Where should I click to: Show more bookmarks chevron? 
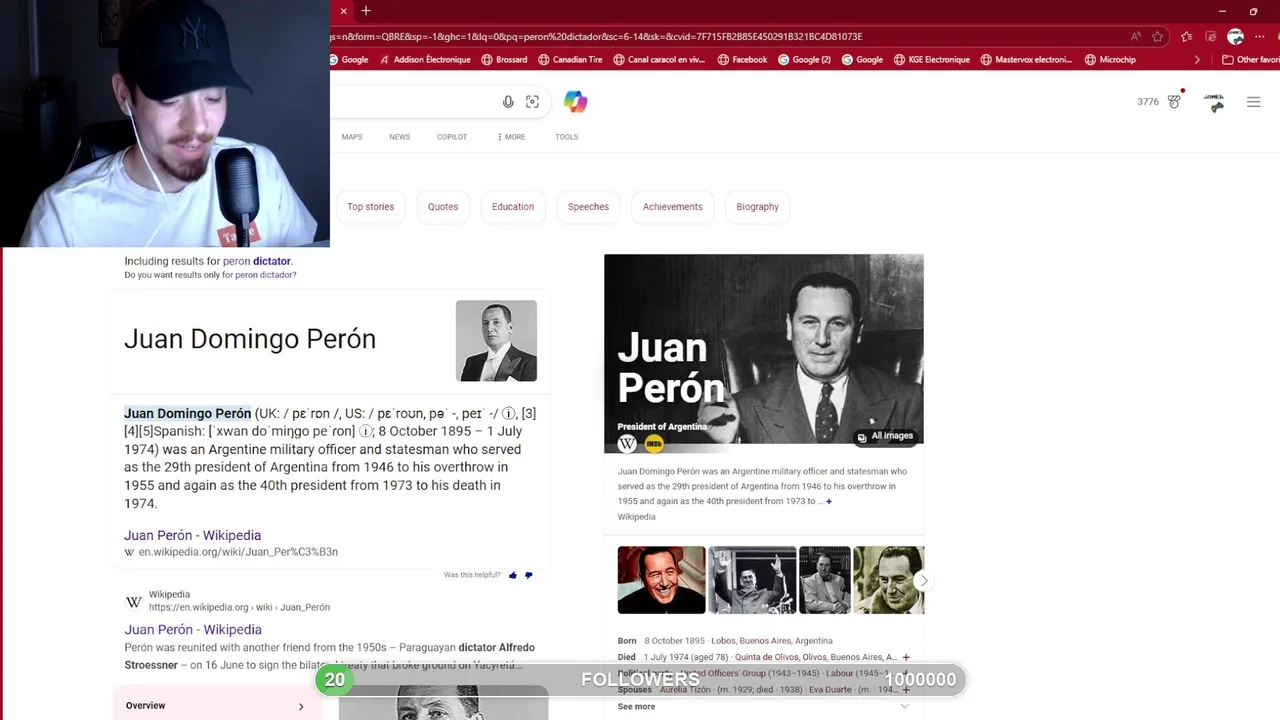point(1197,60)
